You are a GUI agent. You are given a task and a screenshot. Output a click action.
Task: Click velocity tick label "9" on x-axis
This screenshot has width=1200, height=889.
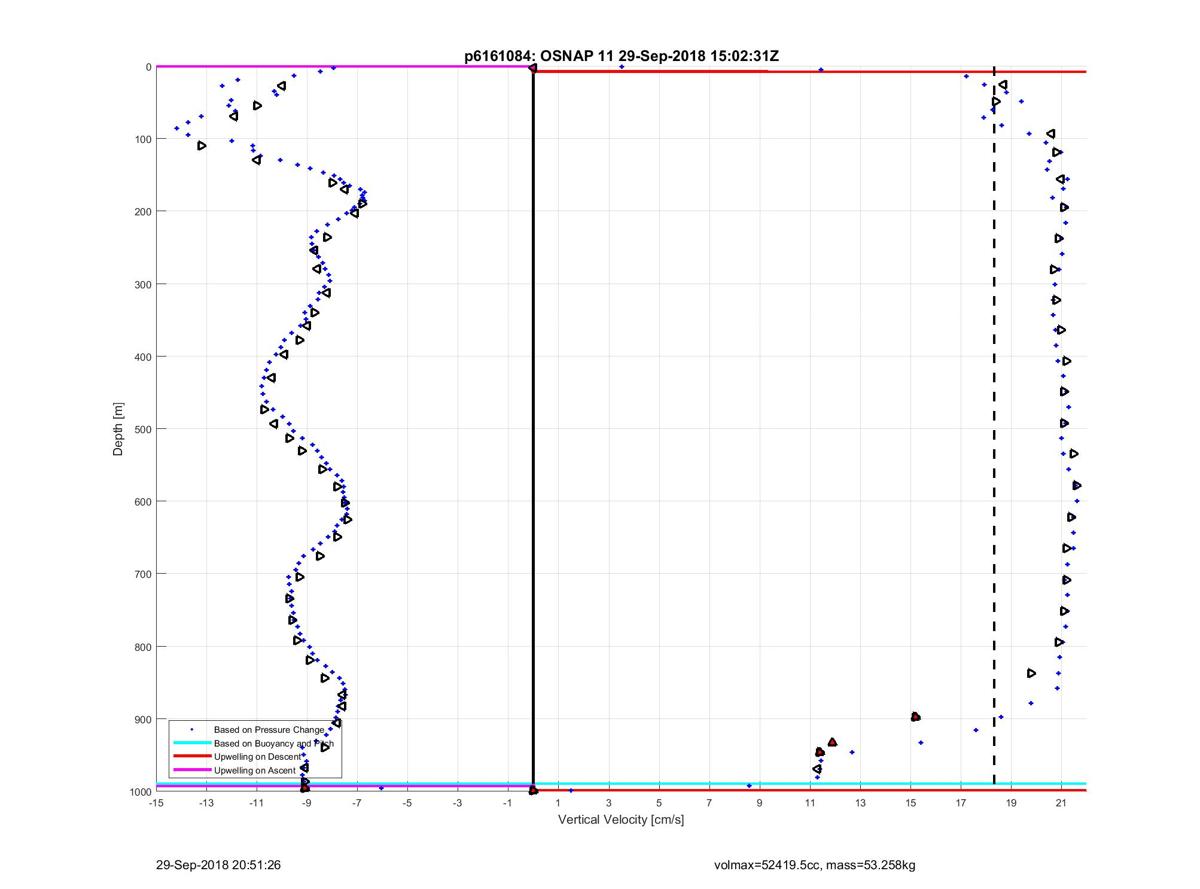759,803
